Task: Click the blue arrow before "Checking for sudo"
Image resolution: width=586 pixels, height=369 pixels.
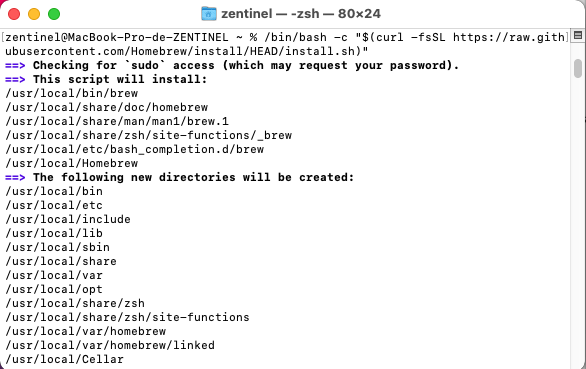Action: click(x=15, y=65)
